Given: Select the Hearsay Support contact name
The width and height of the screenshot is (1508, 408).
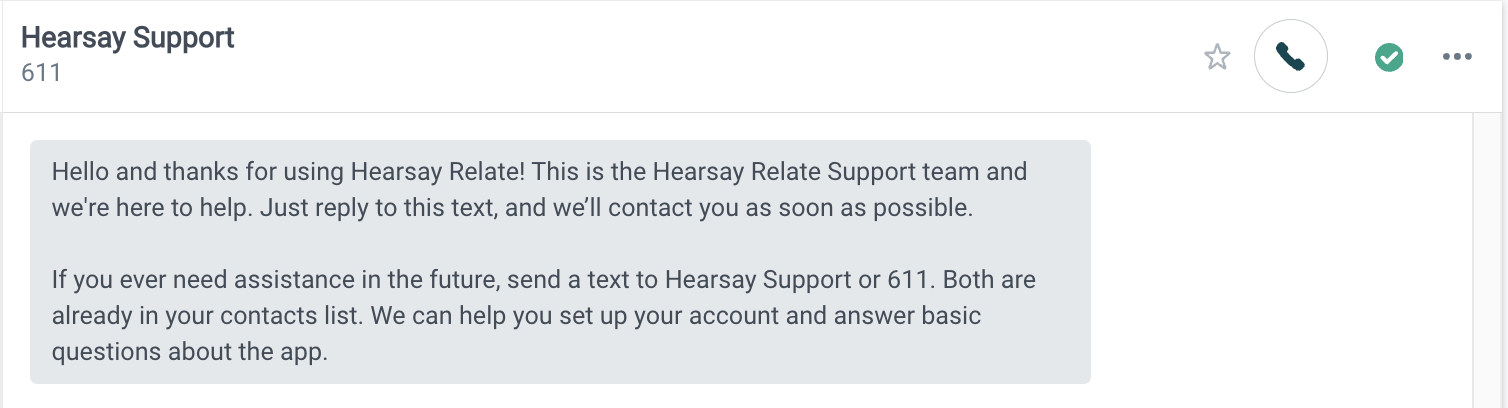Looking at the screenshot, I should tap(128, 38).
